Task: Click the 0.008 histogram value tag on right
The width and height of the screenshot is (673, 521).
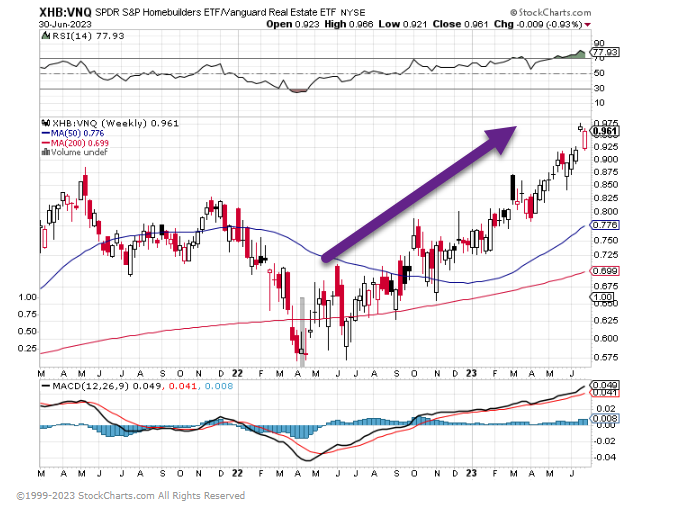Action: [605, 418]
